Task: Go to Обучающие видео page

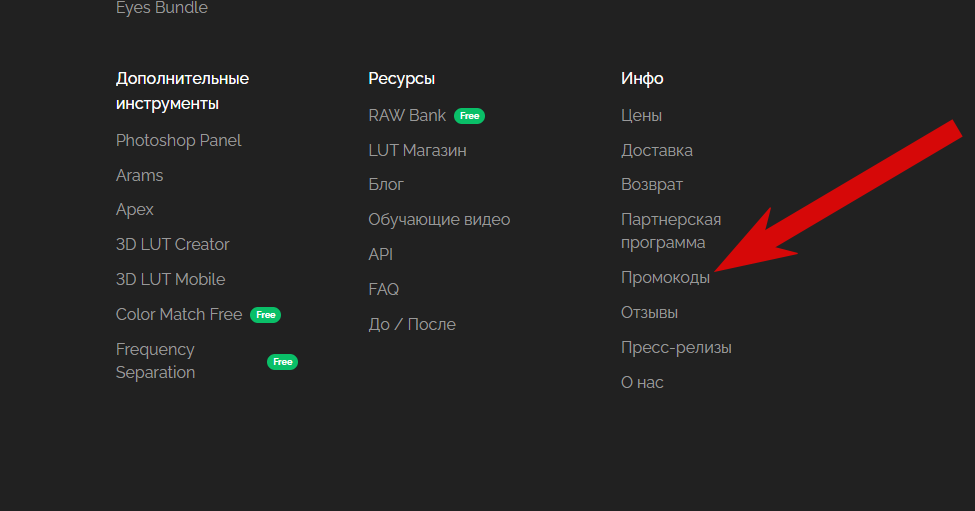Action: 439,220
